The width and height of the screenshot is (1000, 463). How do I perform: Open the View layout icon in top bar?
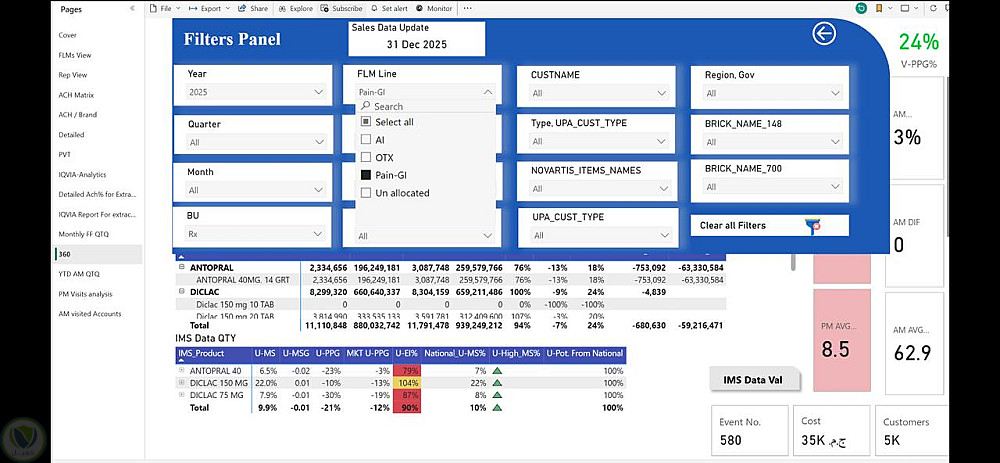(x=906, y=8)
